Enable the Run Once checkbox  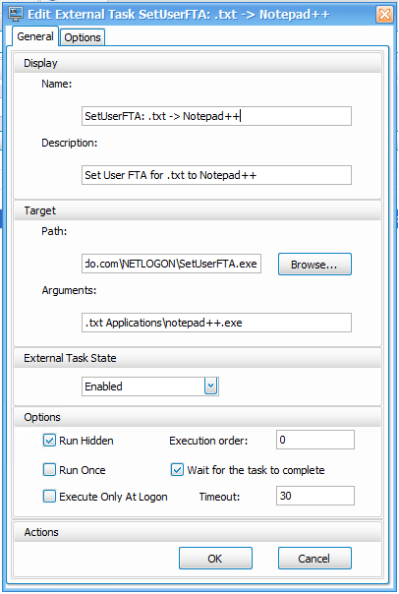[x=49, y=470]
